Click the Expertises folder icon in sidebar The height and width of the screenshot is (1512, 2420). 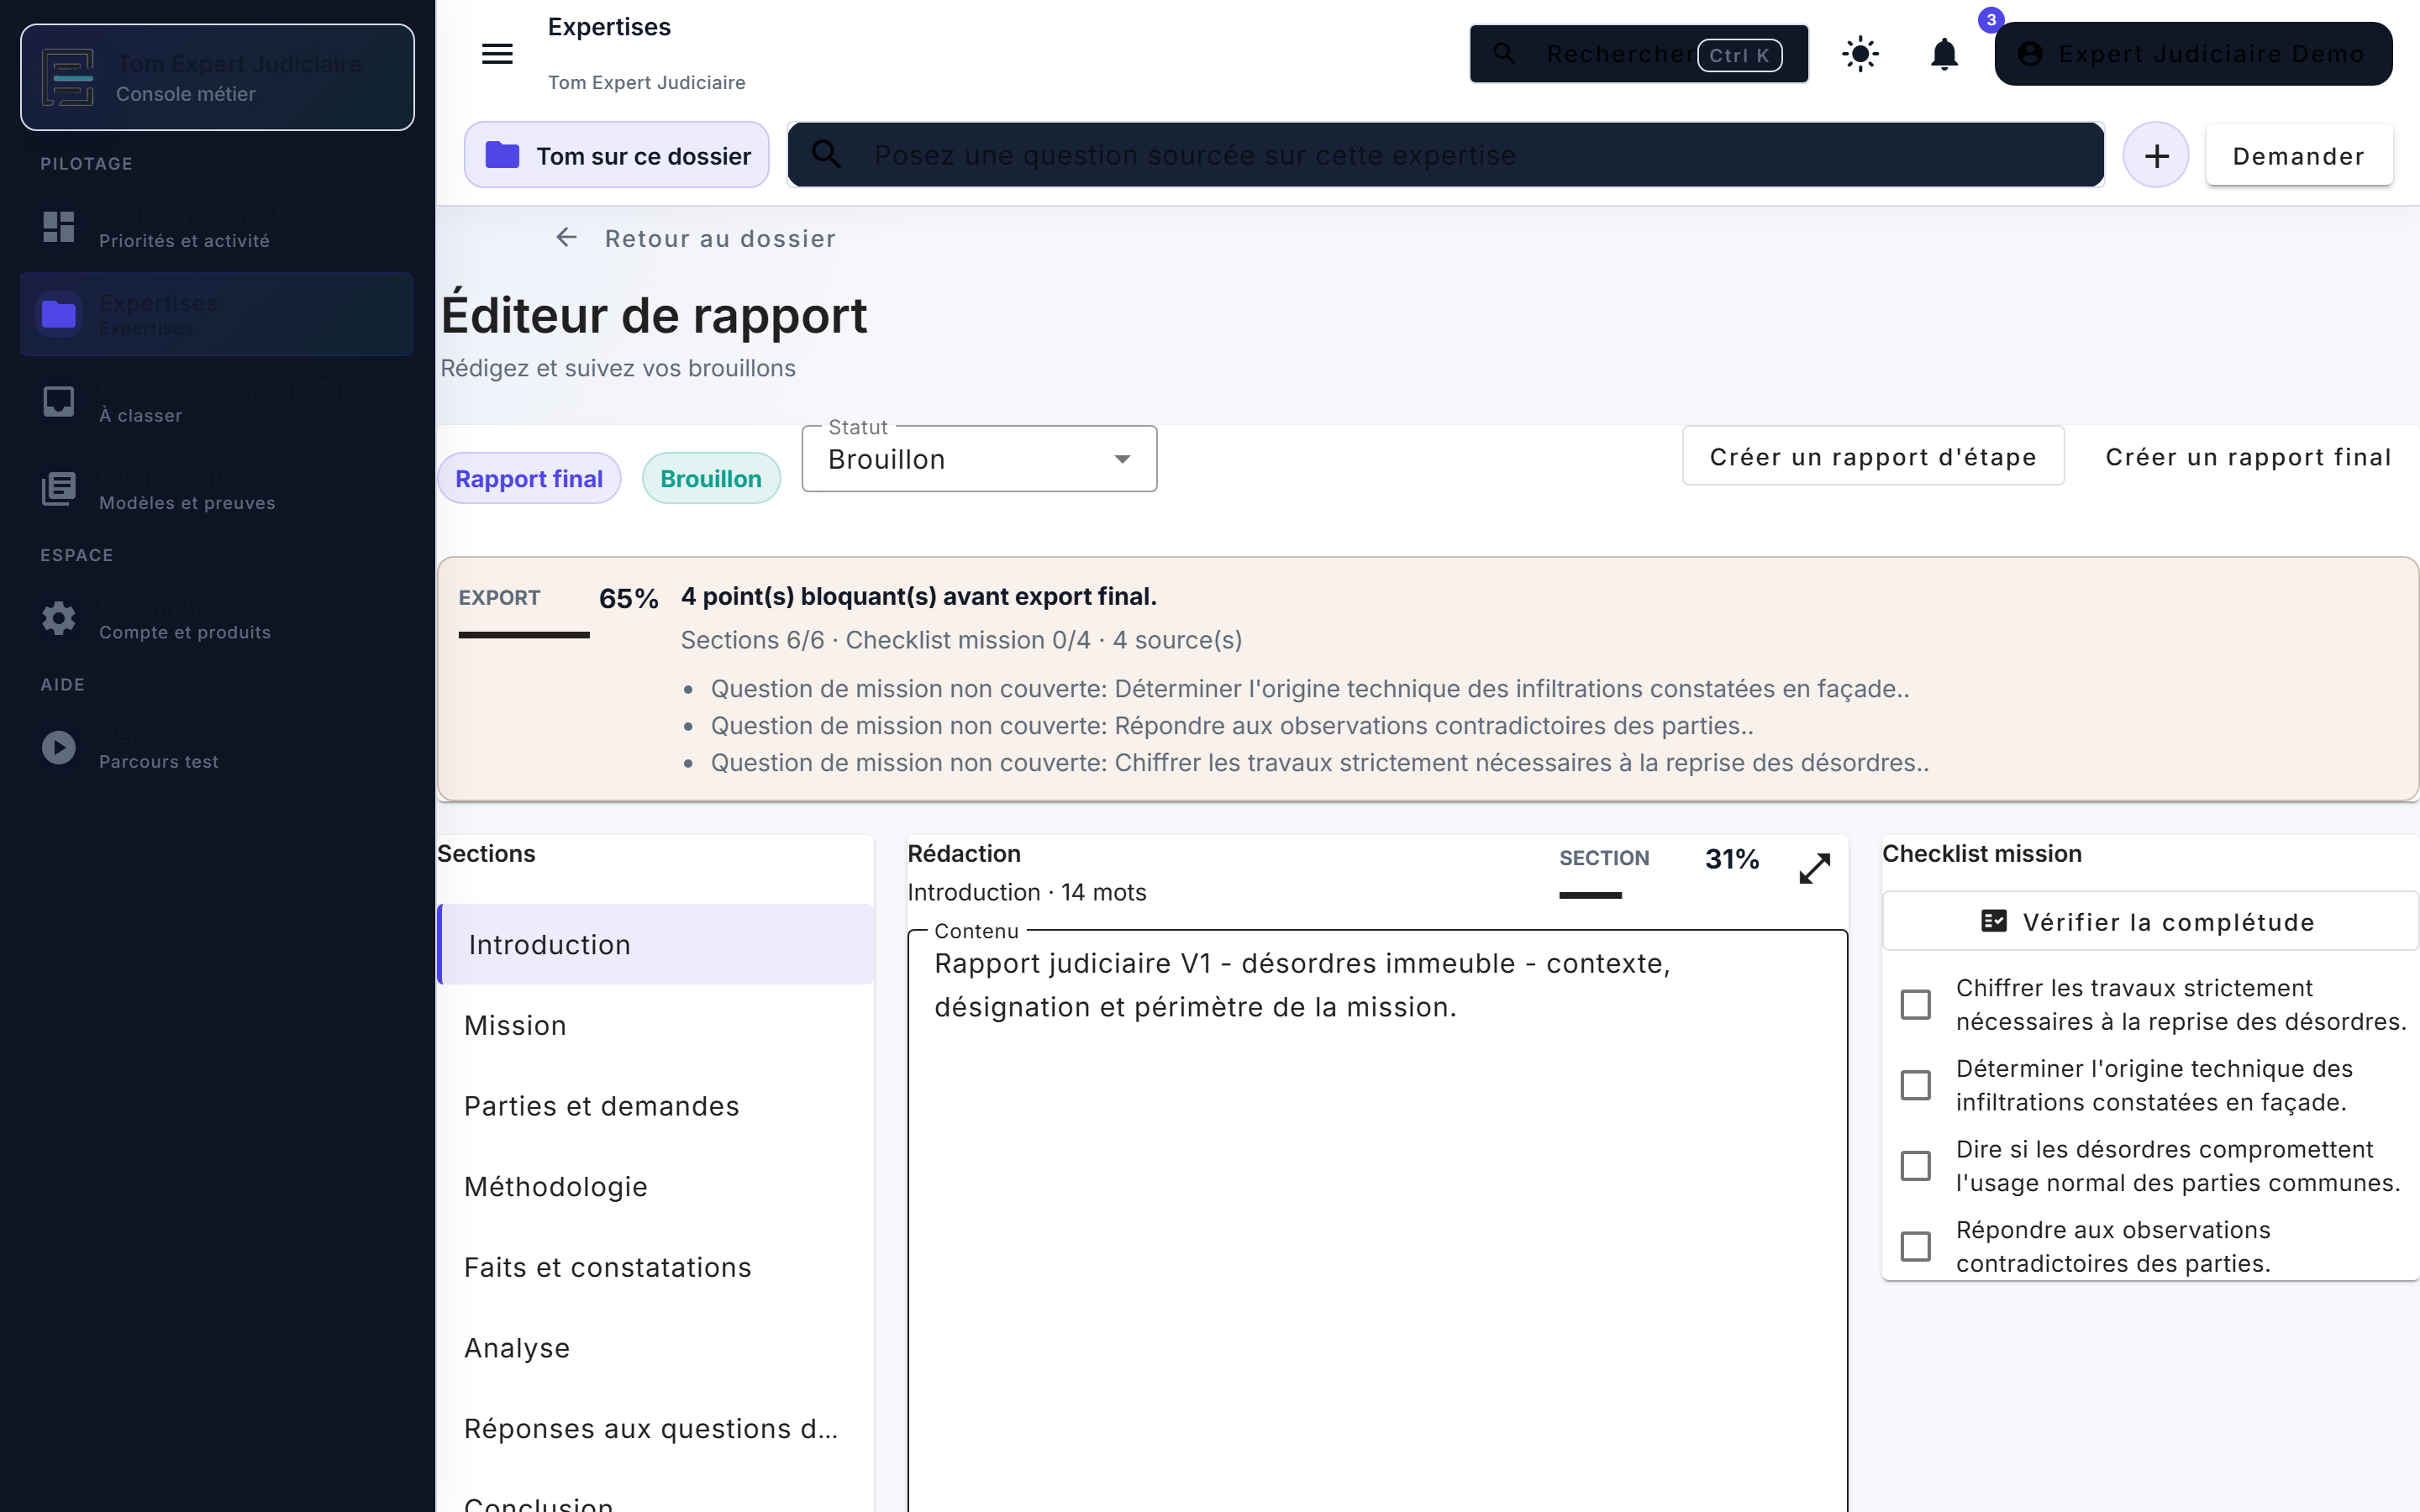[59, 315]
